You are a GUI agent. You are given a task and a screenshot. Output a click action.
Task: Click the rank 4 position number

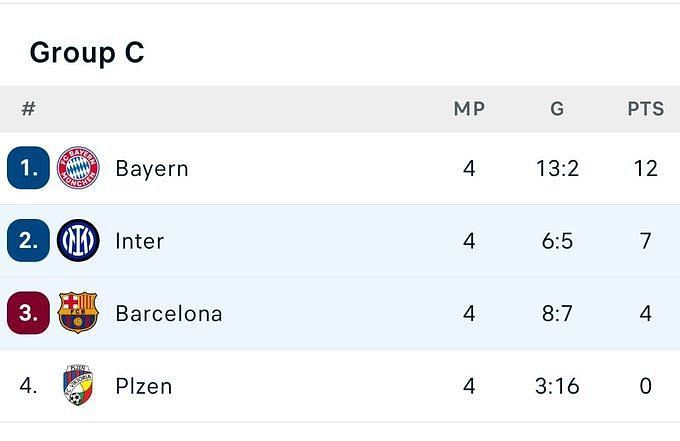(x=28, y=385)
